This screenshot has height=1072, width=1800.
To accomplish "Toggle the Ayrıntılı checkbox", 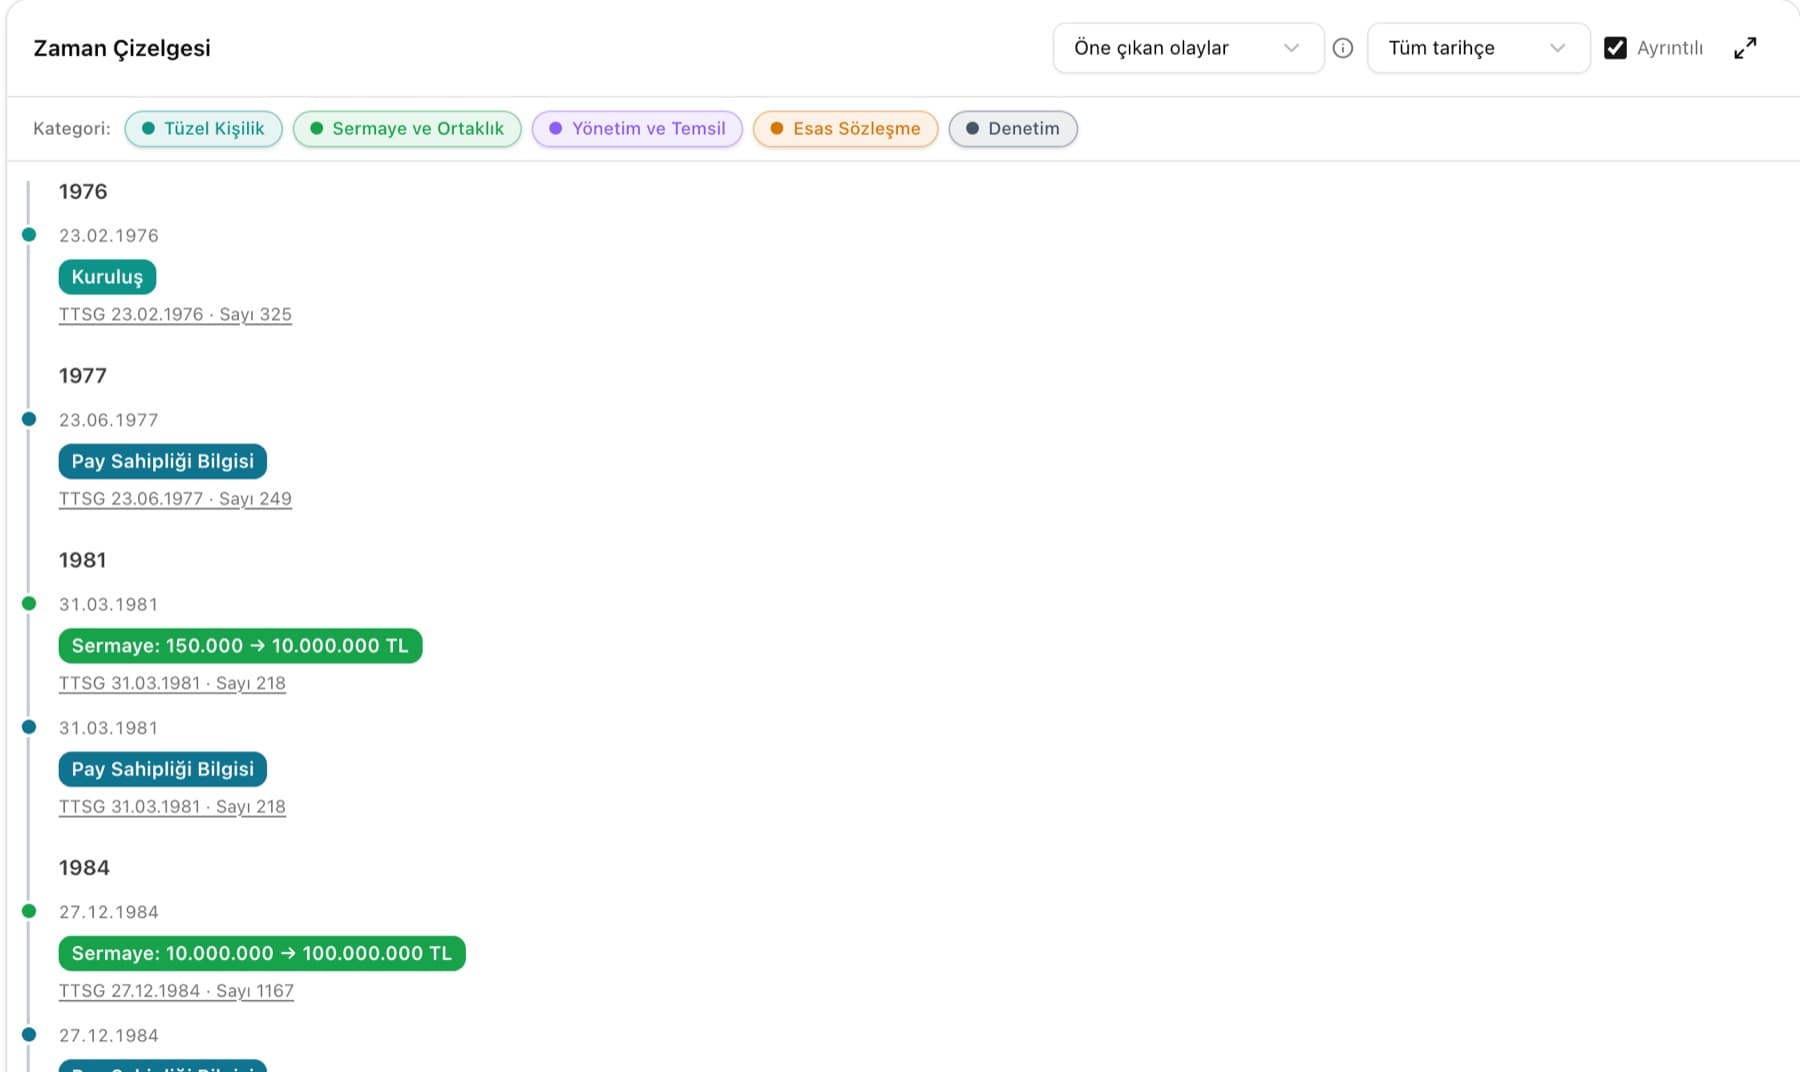I will 1615,48.
